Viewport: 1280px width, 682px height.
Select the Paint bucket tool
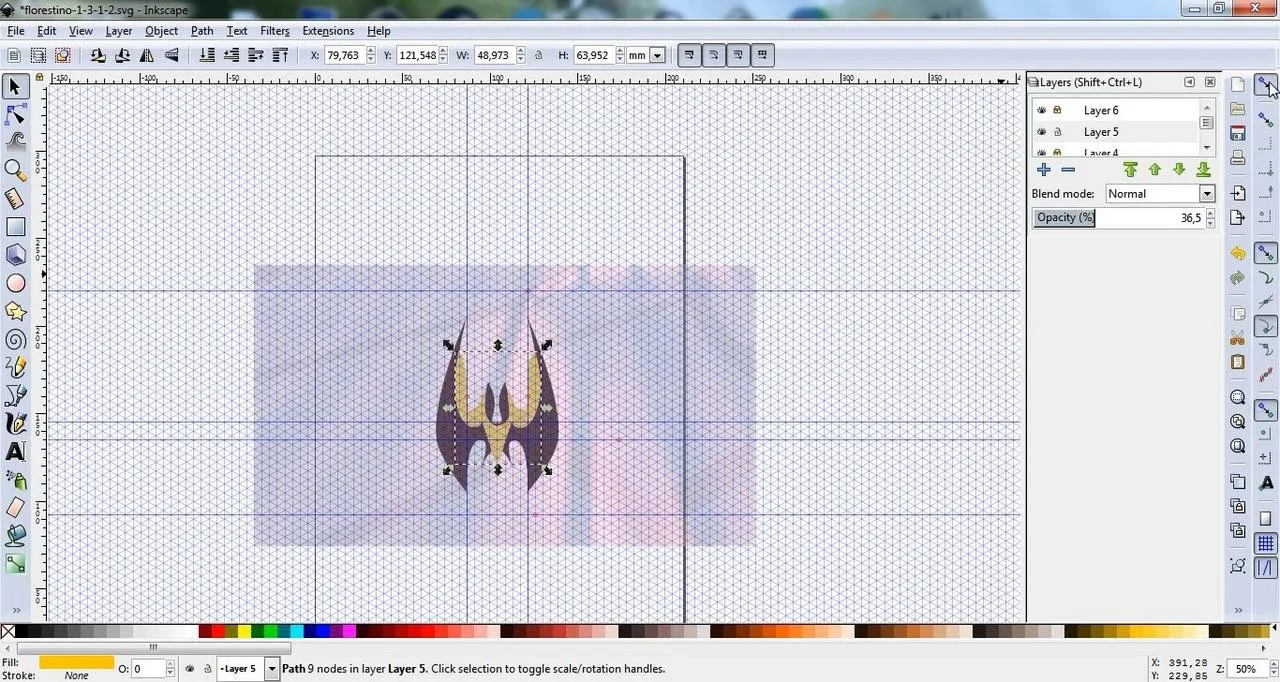pos(15,536)
